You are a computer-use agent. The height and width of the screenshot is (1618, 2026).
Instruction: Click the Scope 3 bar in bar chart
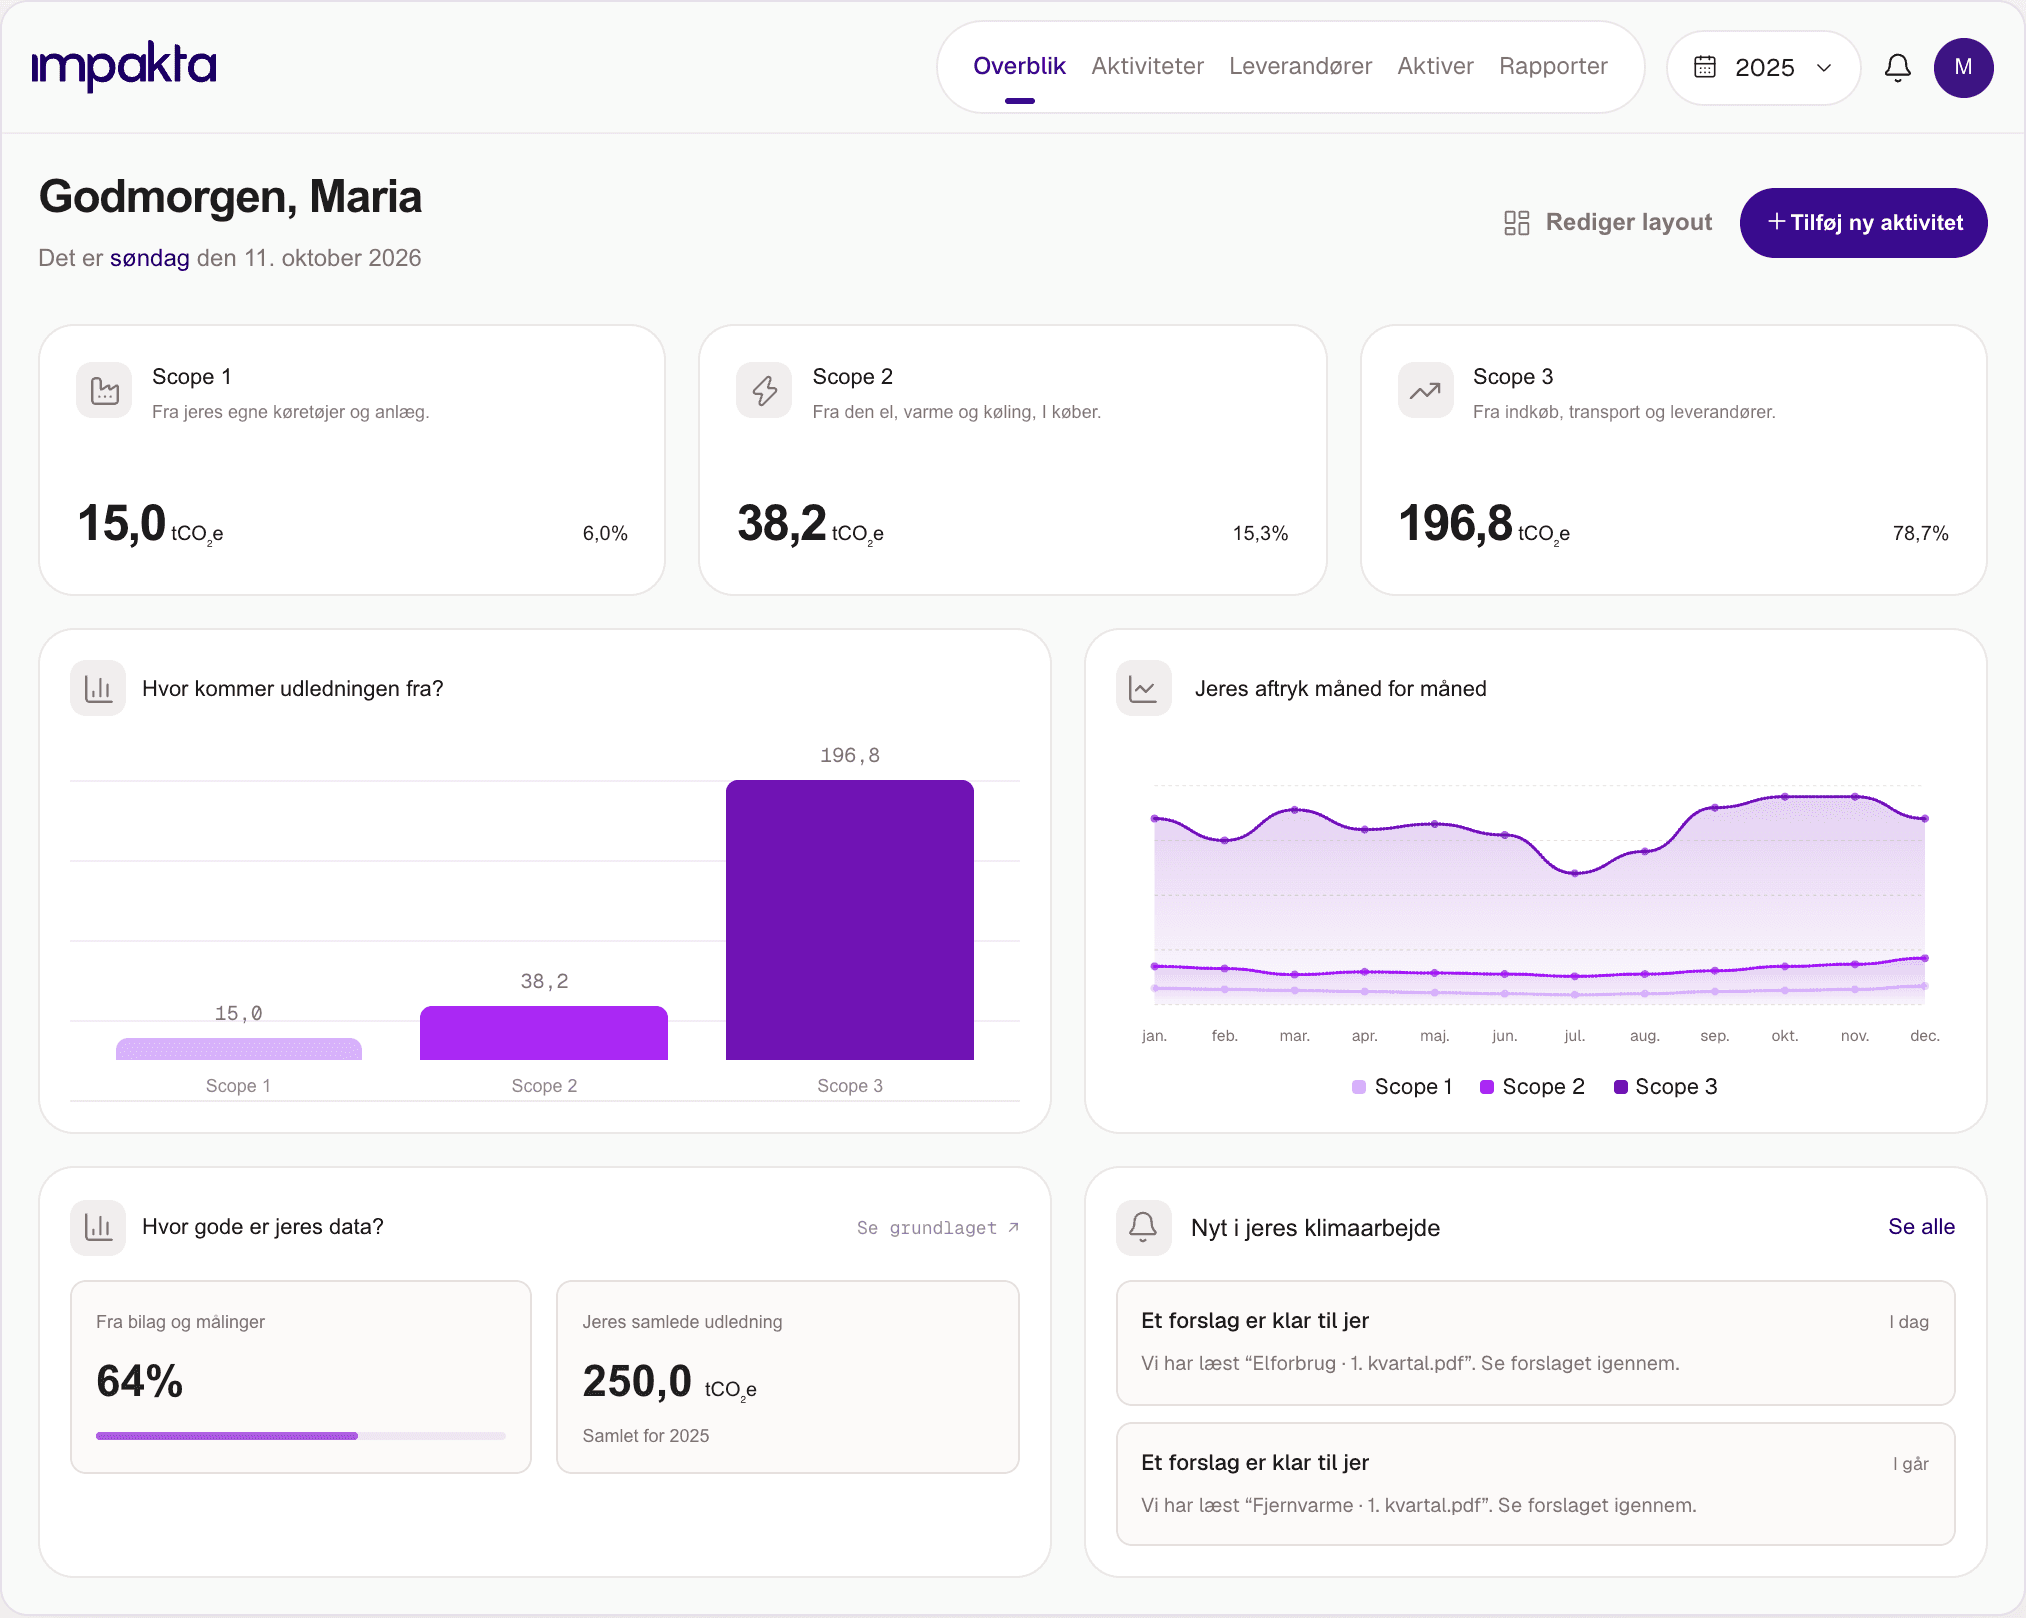coord(849,919)
